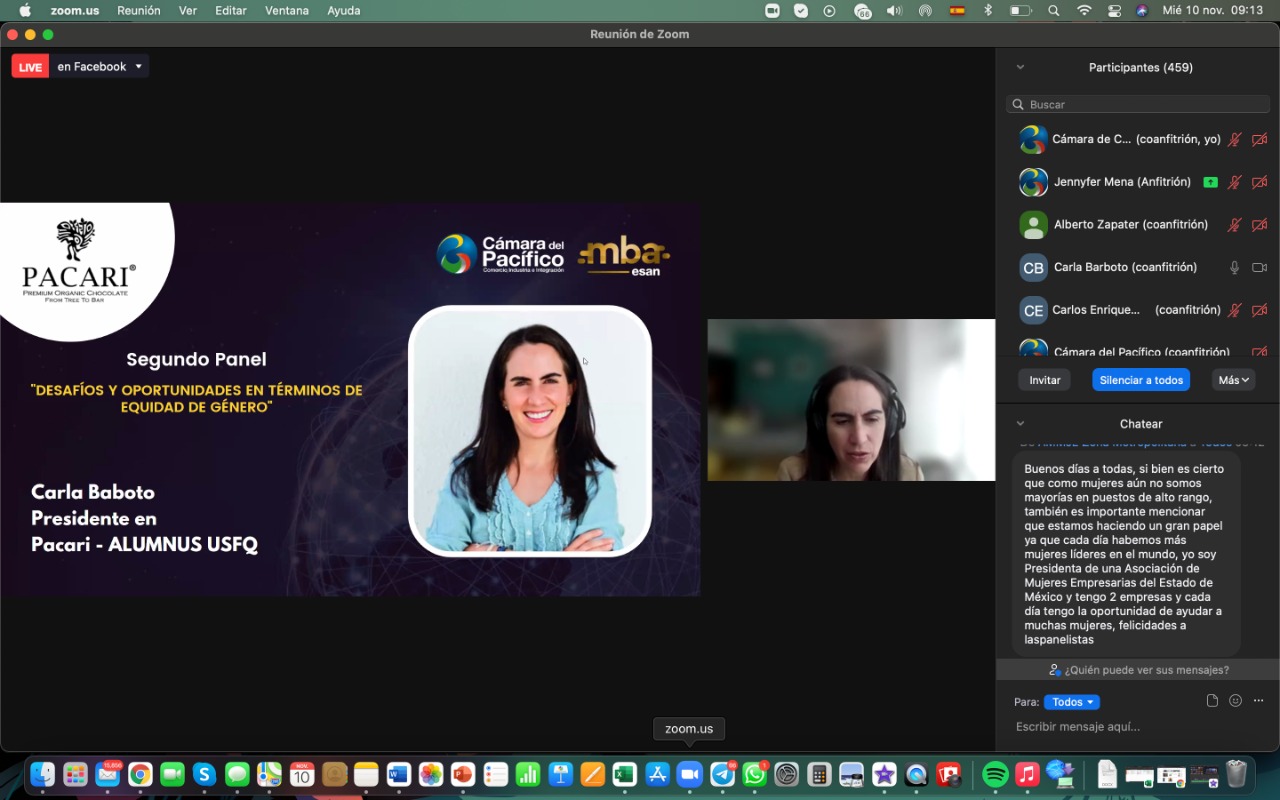Viewport: 1280px width, 800px height.
Task: Click the Siri icon in menu bar
Action: click(1142, 10)
